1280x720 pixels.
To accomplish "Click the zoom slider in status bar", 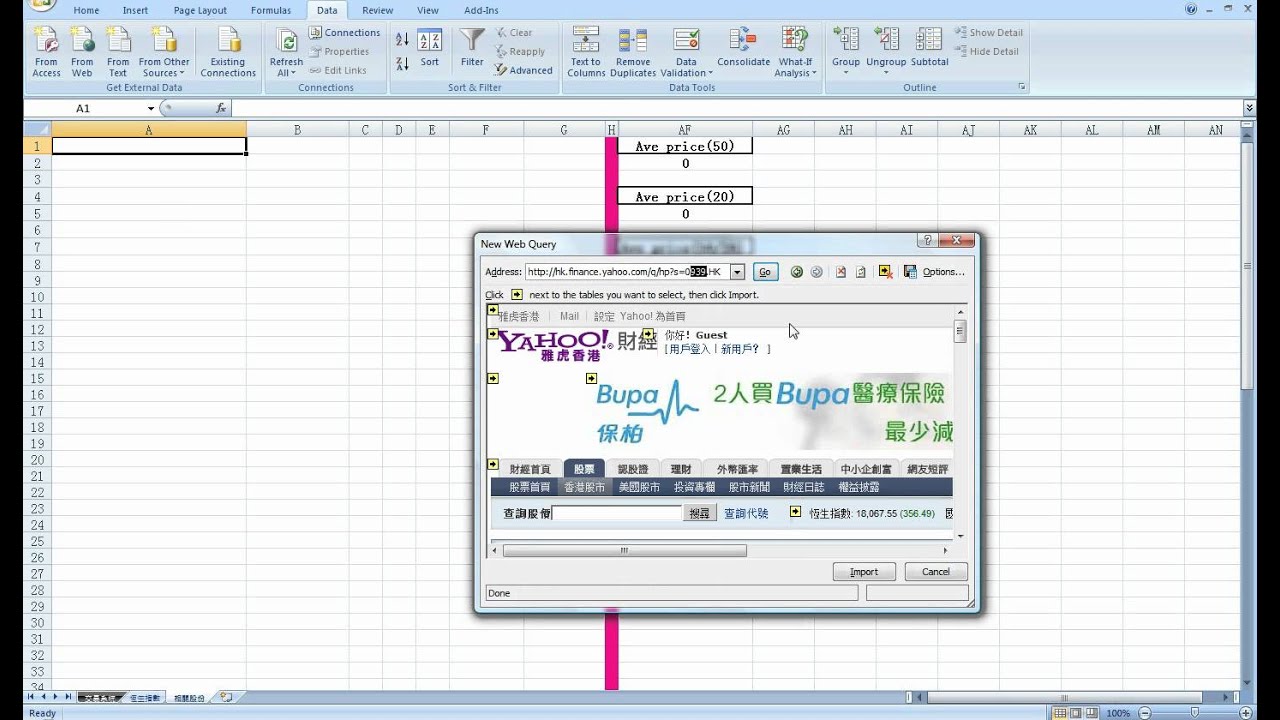I will (1195, 713).
